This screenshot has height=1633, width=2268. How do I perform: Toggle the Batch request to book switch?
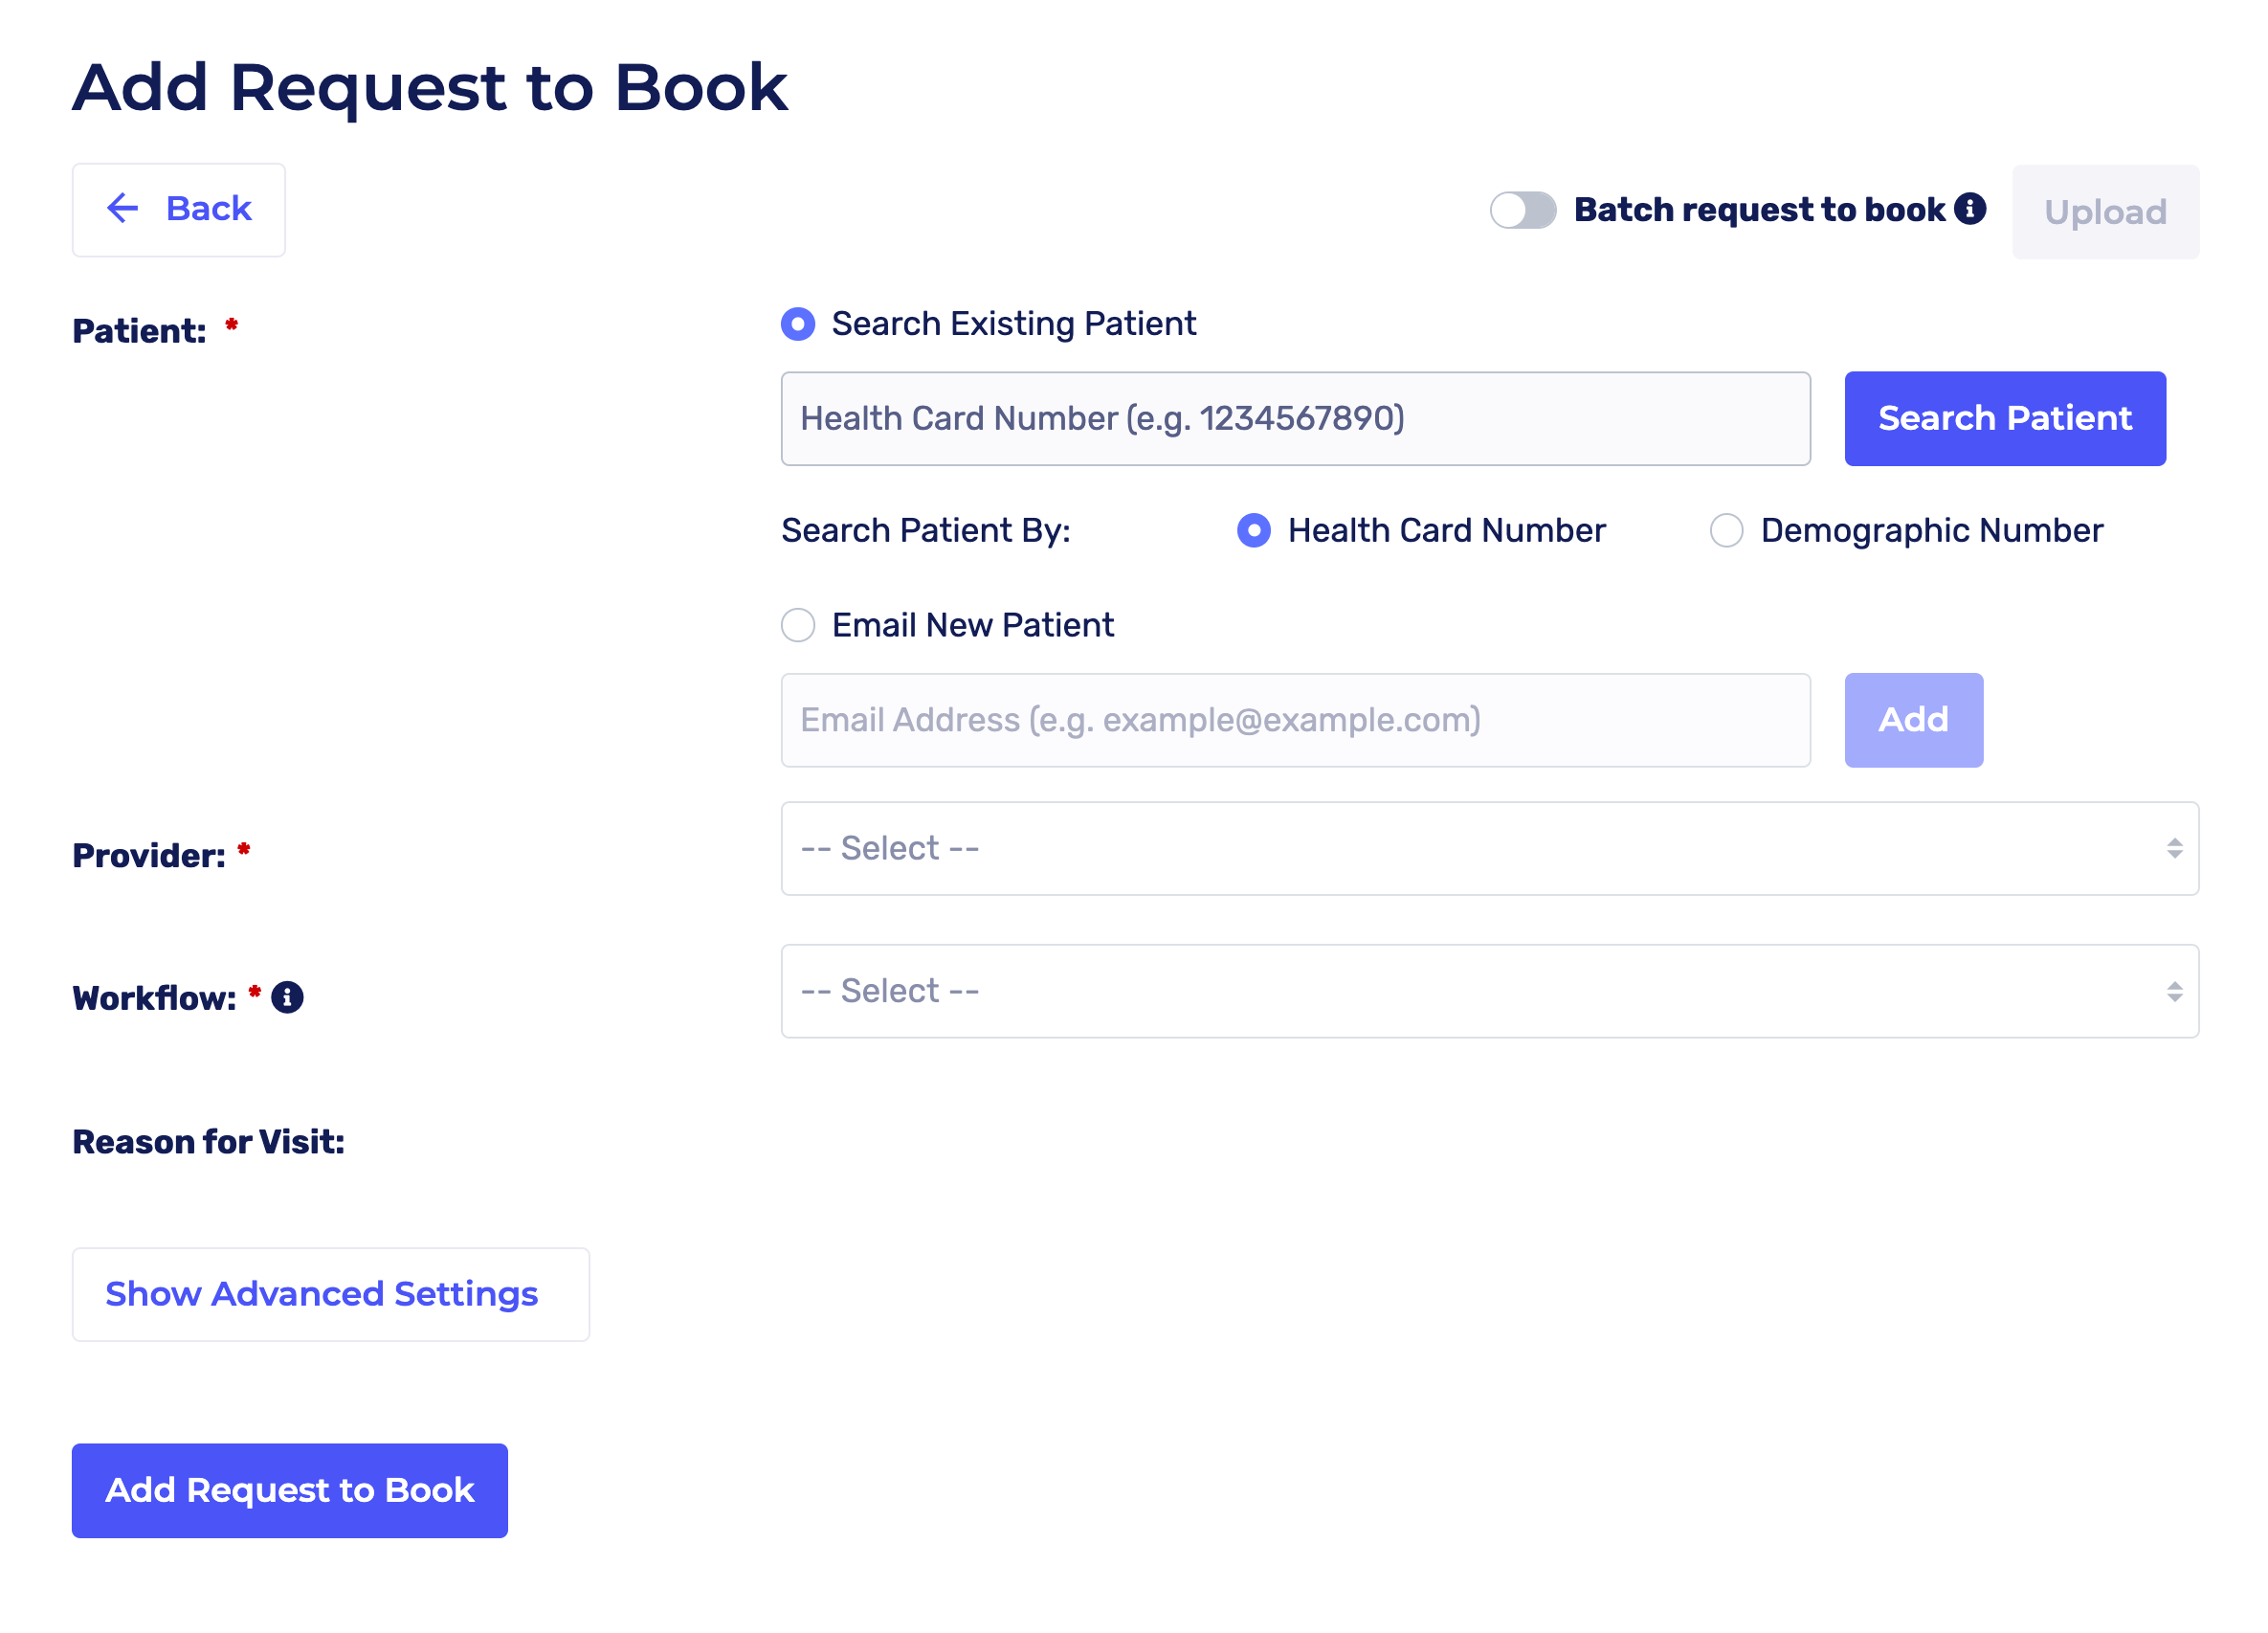coord(1522,210)
